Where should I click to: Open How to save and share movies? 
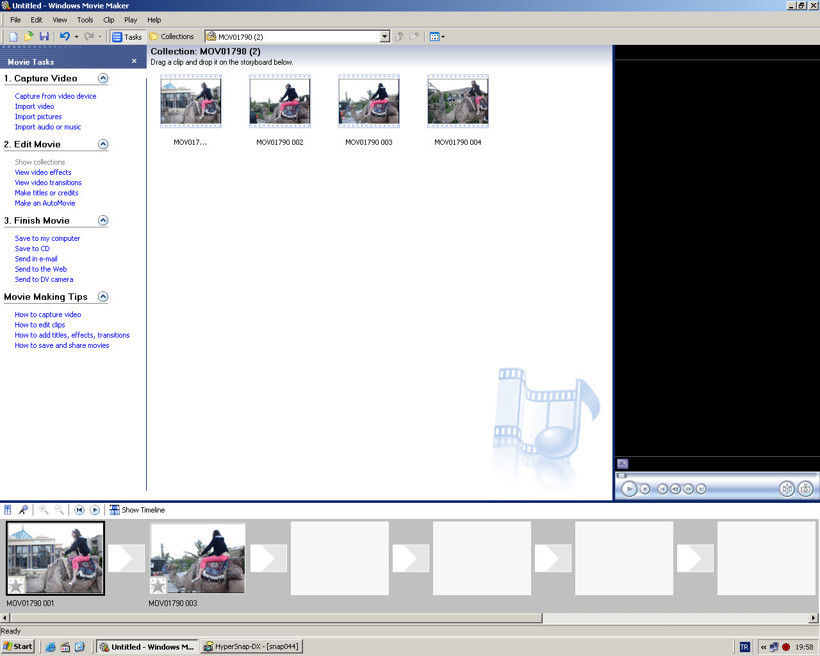pyautogui.click(x=62, y=345)
